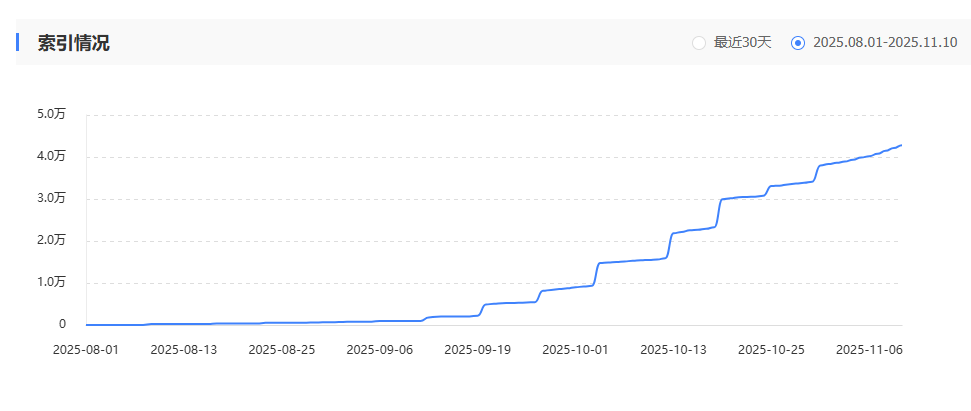971x411 pixels.
Task: Click the 2.0万 y-axis label
Action: (52, 240)
